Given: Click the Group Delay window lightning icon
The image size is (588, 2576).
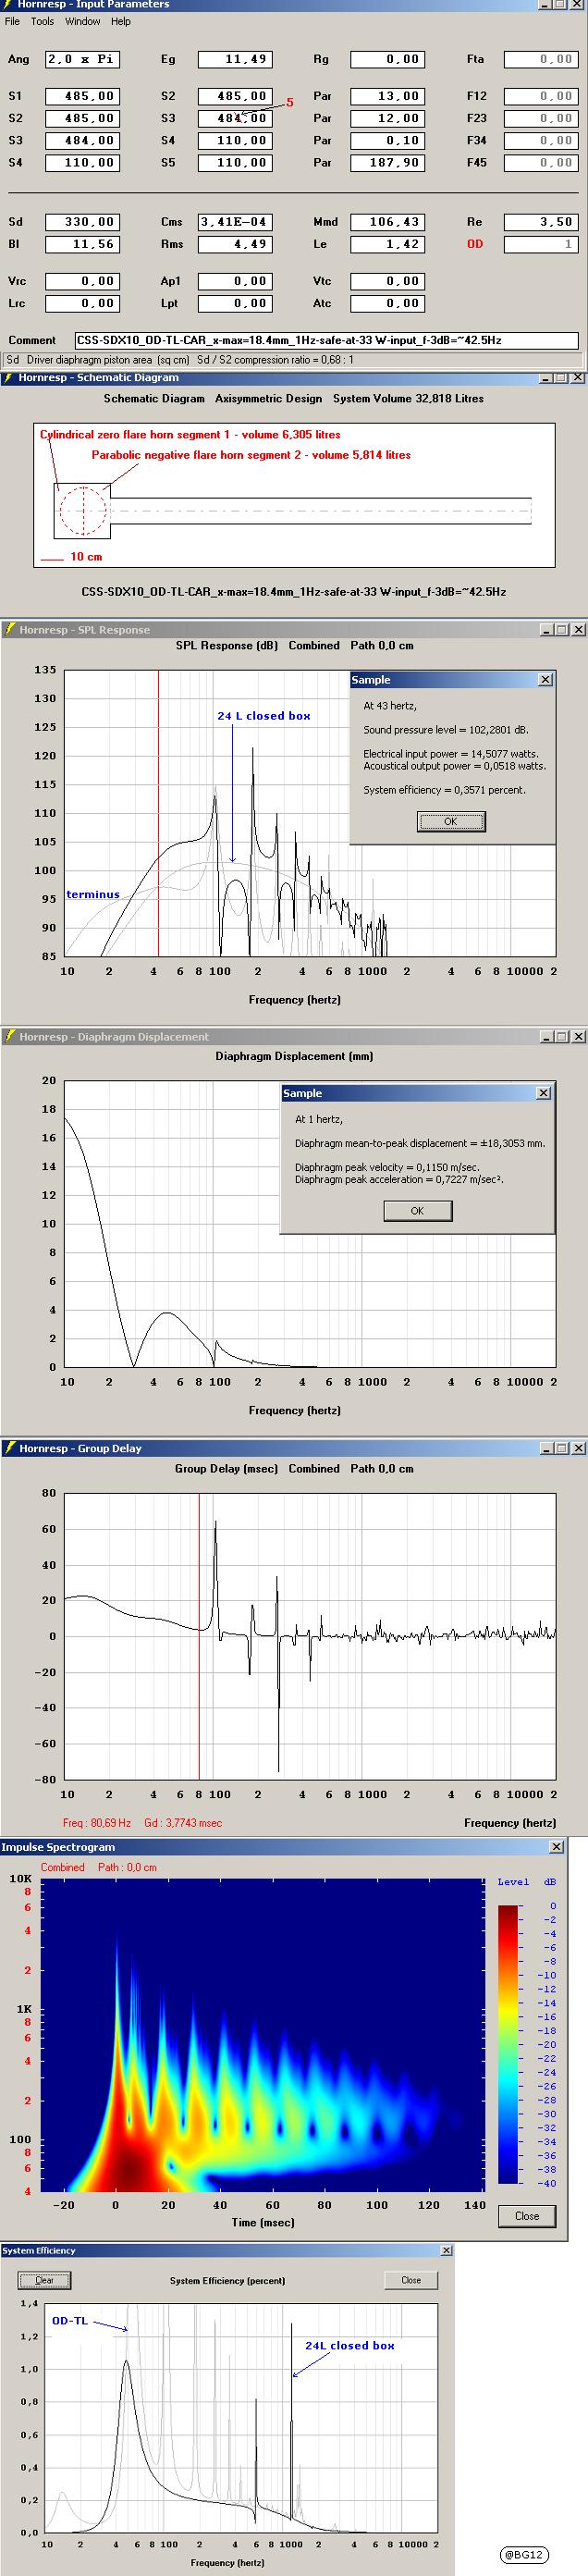Looking at the screenshot, I should 10,1448.
